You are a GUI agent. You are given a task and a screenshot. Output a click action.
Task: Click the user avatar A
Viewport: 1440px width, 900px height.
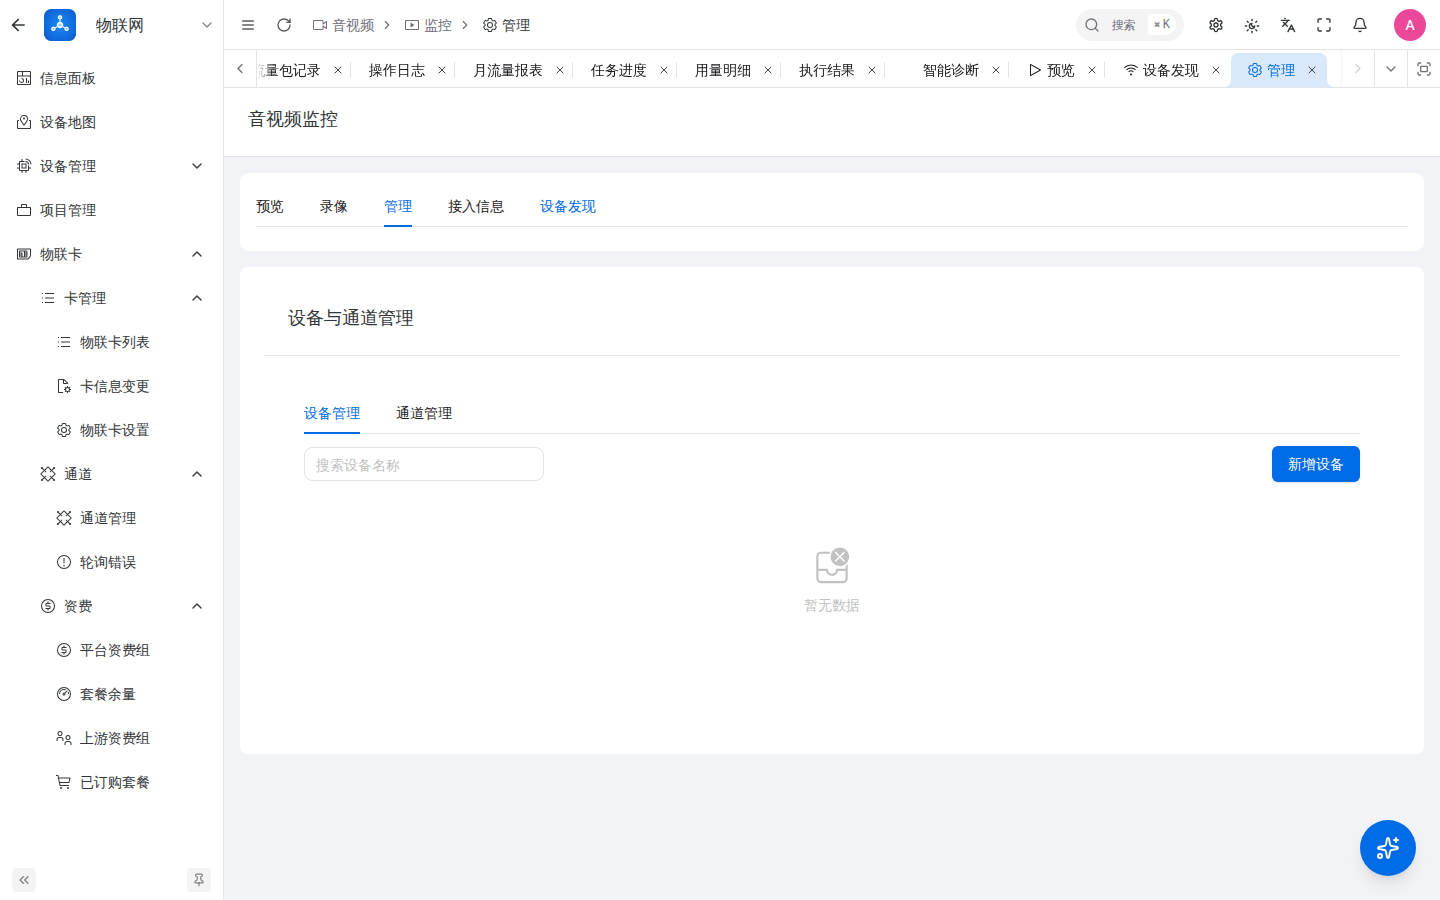pyautogui.click(x=1410, y=25)
